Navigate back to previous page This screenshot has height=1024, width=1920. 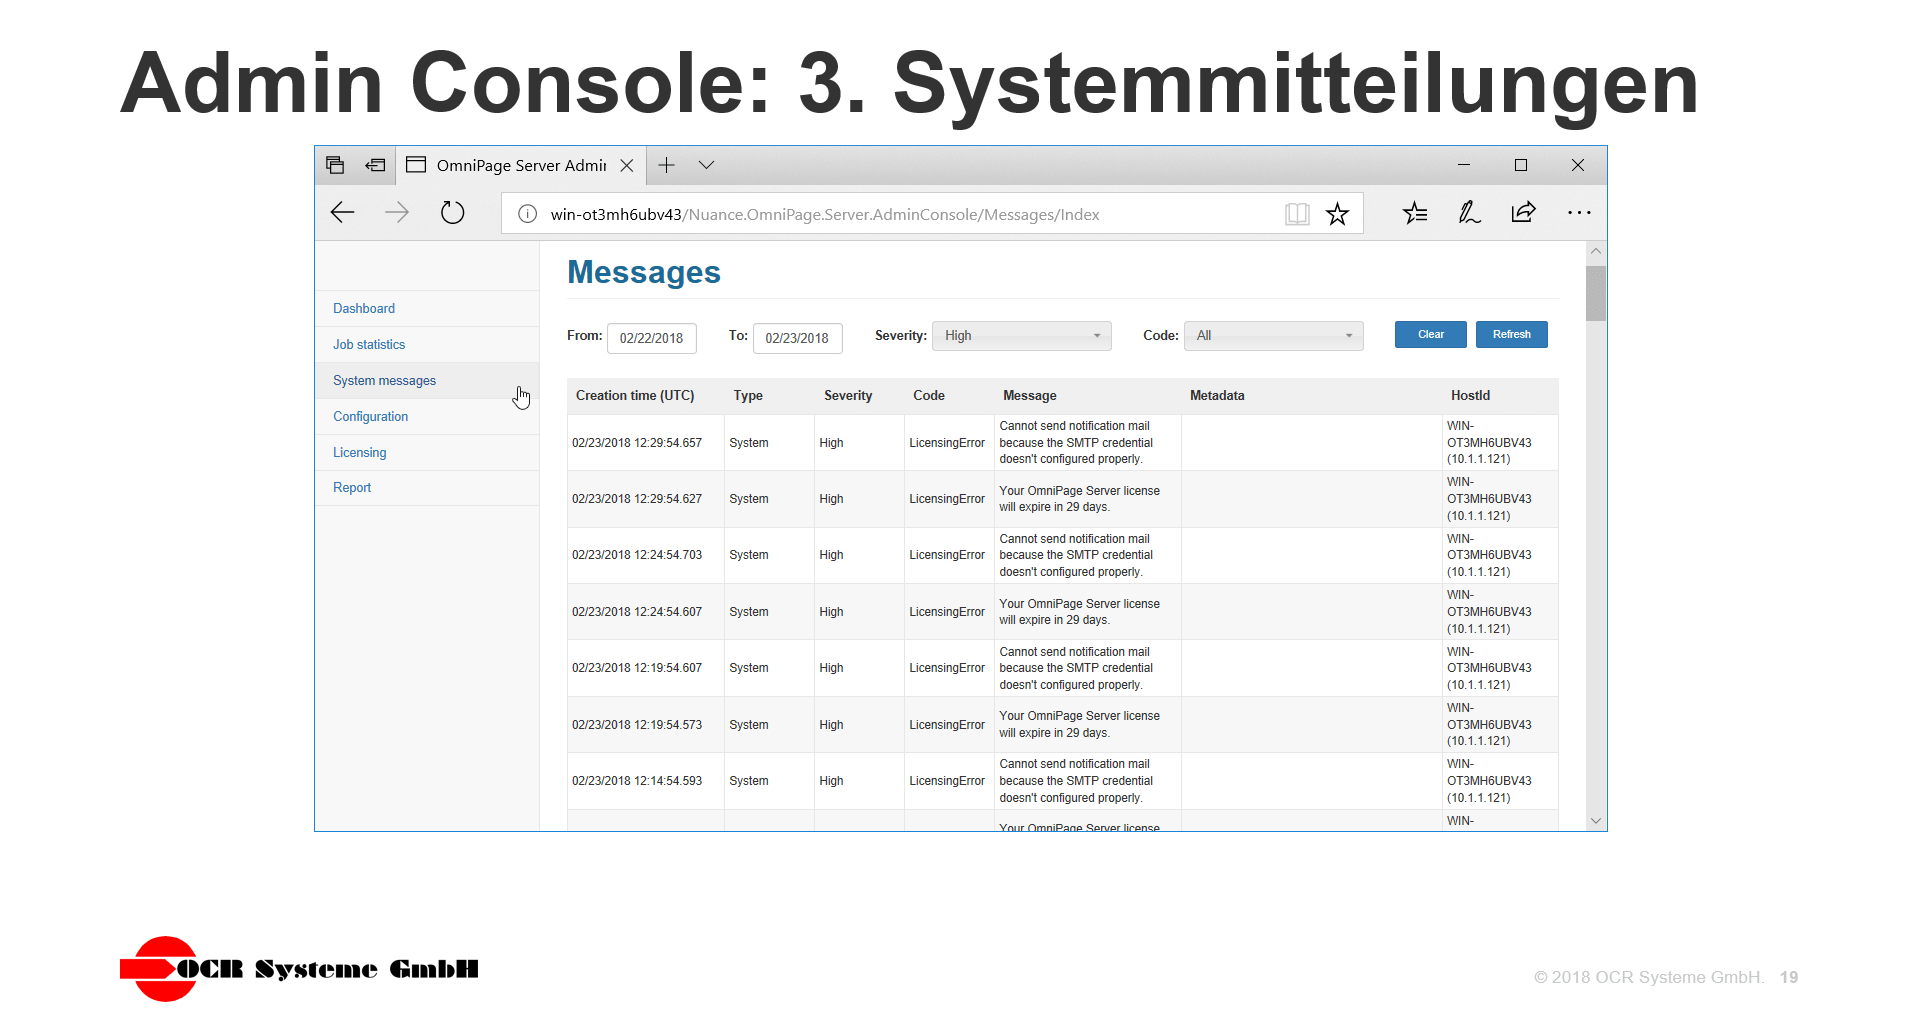342,212
